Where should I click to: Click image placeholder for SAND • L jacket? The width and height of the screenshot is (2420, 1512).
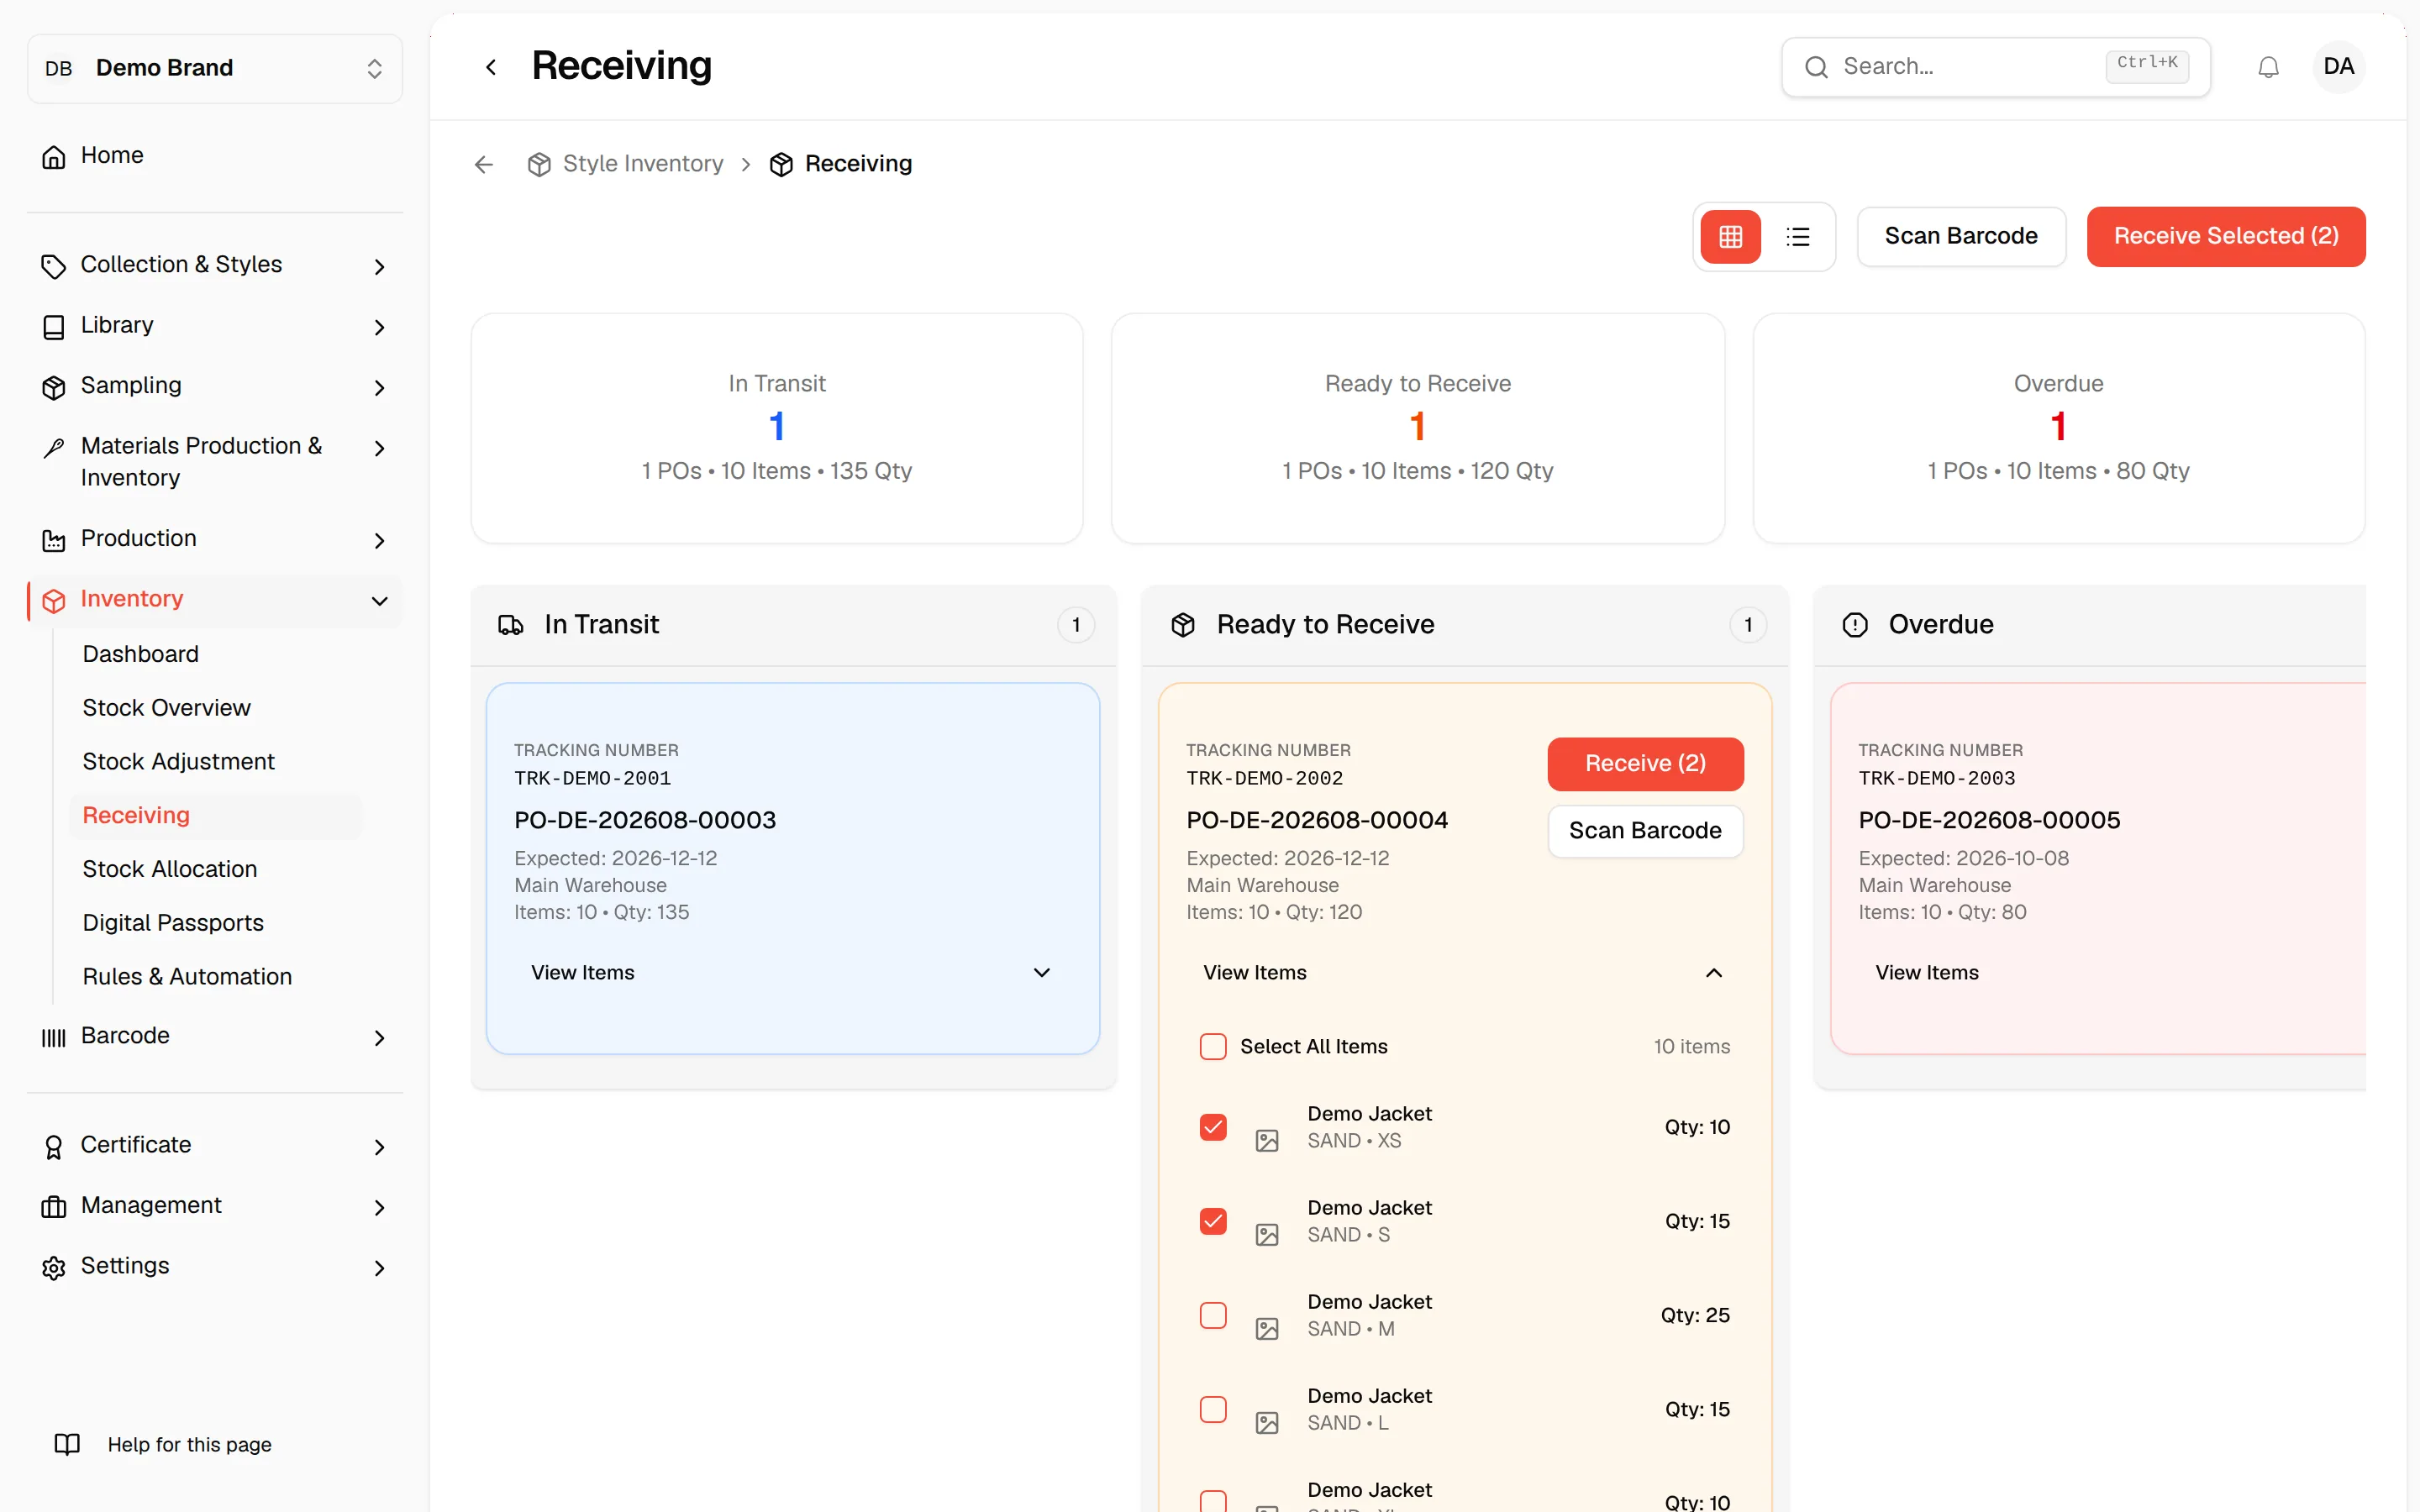click(x=1267, y=1423)
